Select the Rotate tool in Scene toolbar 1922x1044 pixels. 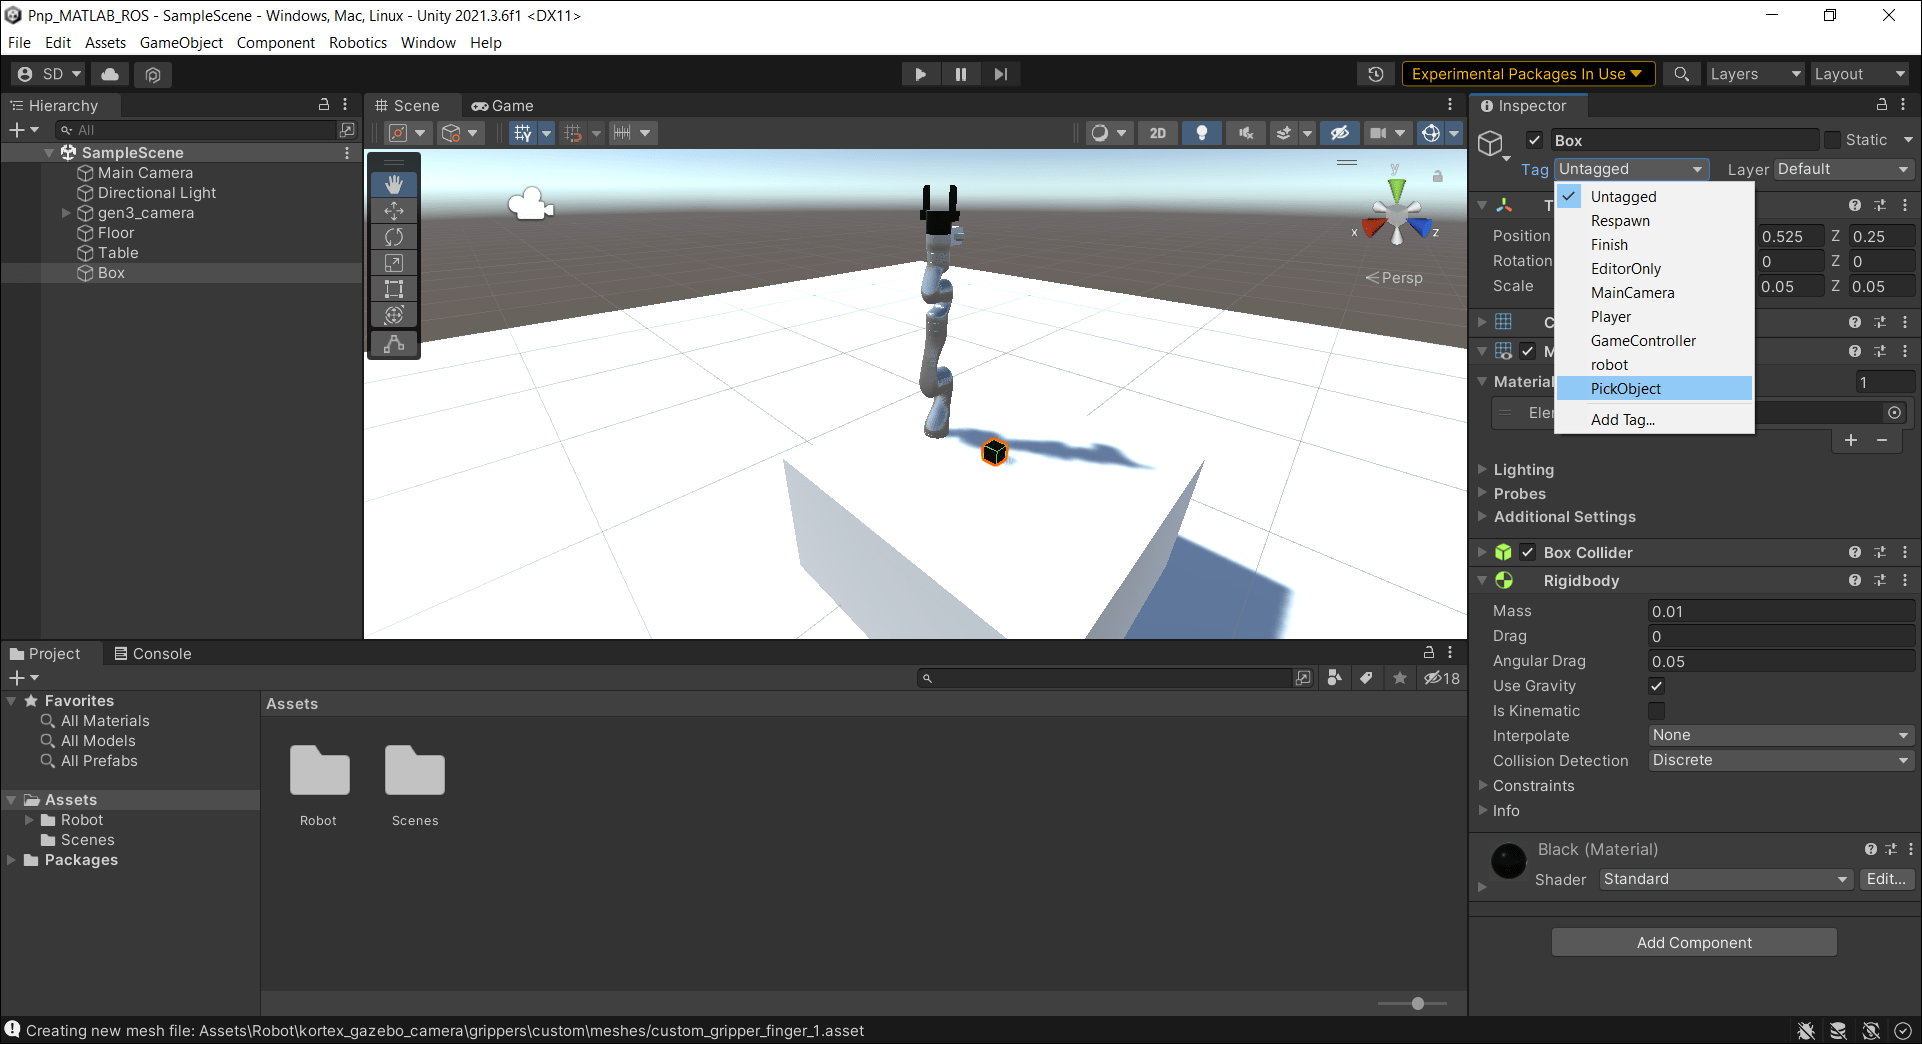tap(394, 236)
